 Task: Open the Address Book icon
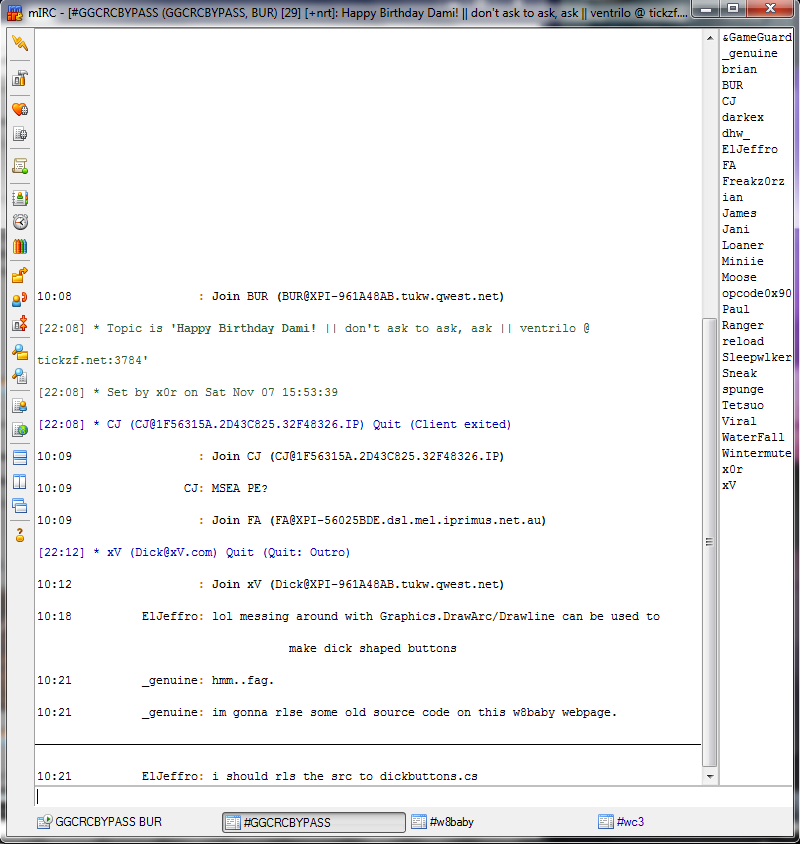[20, 198]
